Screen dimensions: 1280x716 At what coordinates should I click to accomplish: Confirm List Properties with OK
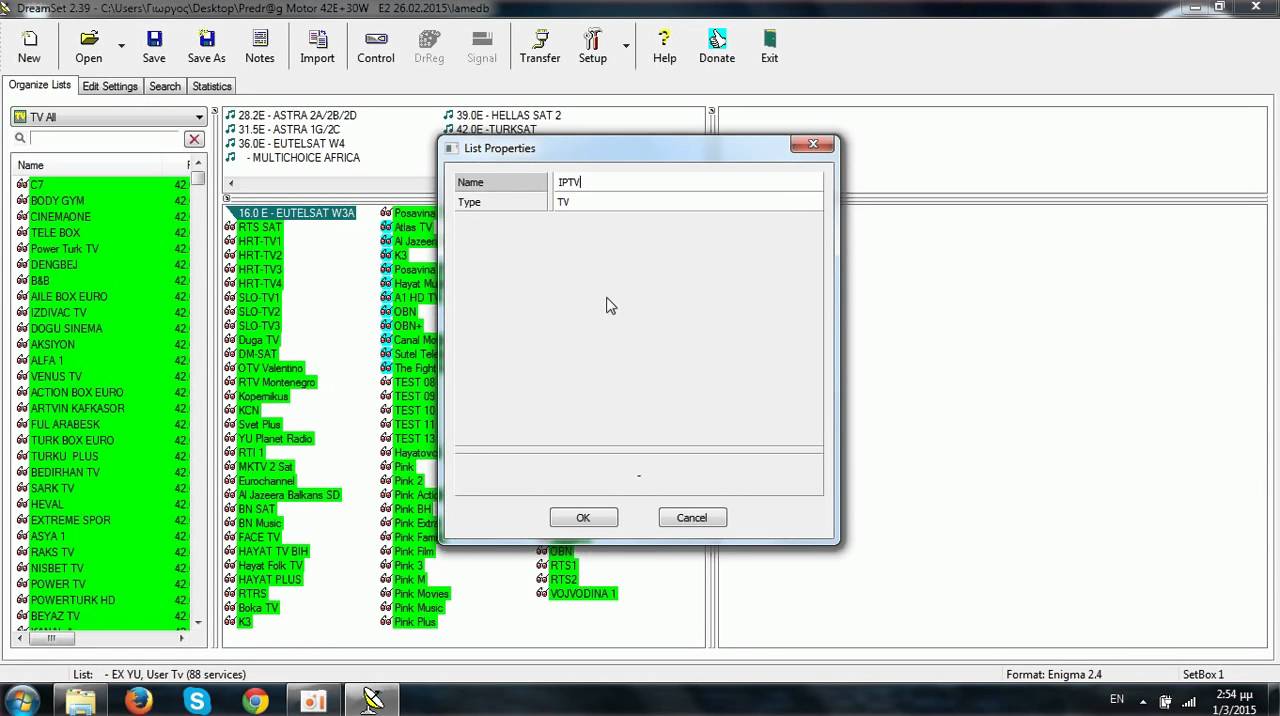point(583,517)
